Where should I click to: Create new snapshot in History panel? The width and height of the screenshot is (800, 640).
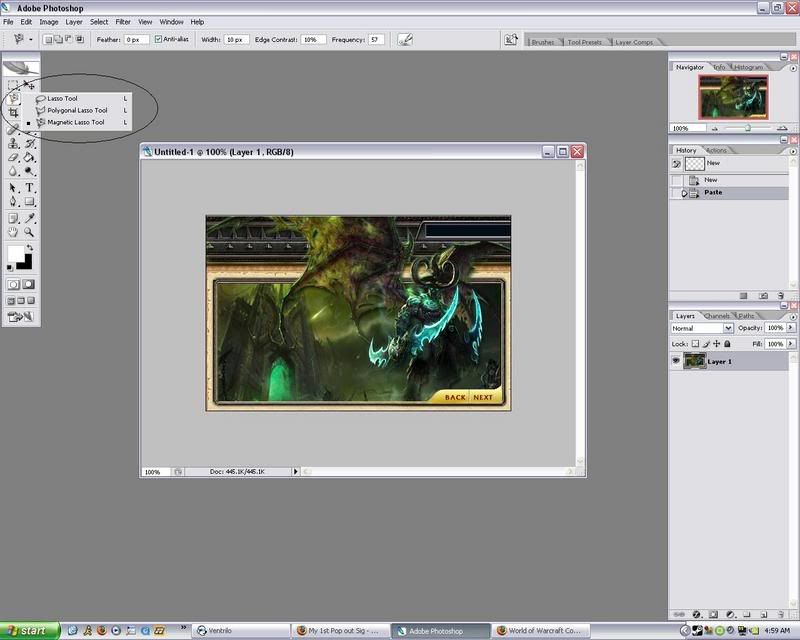coord(763,296)
